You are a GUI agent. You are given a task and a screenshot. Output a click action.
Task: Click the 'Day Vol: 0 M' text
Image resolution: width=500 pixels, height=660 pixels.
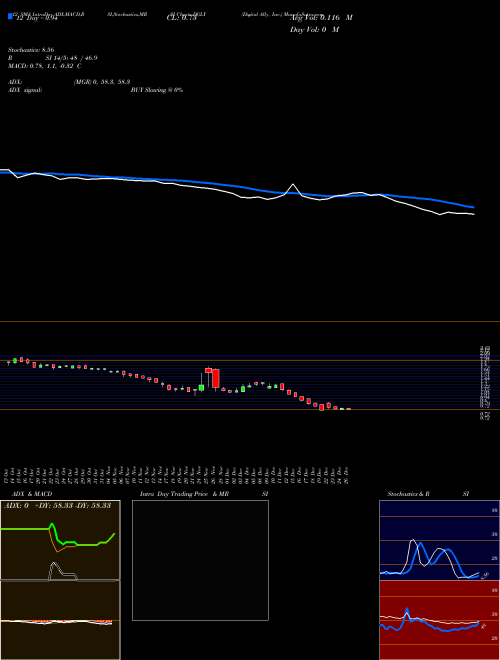tap(314, 30)
